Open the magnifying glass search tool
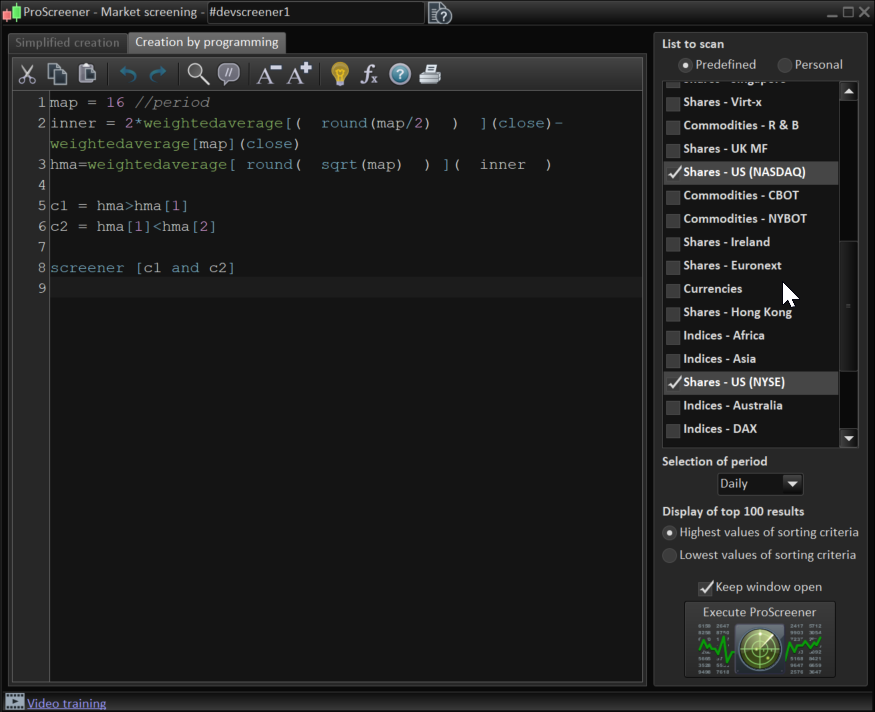875x712 pixels. click(198, 74)
